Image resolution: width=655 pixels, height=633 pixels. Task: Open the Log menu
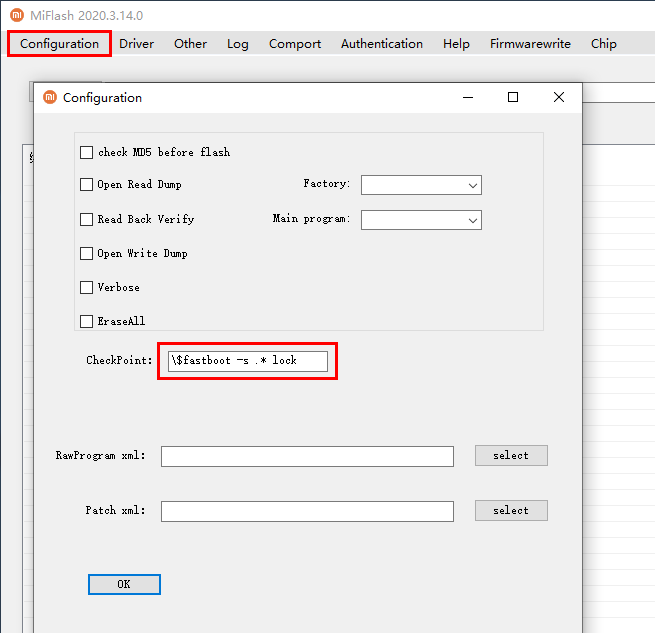[x=238, y=43]
